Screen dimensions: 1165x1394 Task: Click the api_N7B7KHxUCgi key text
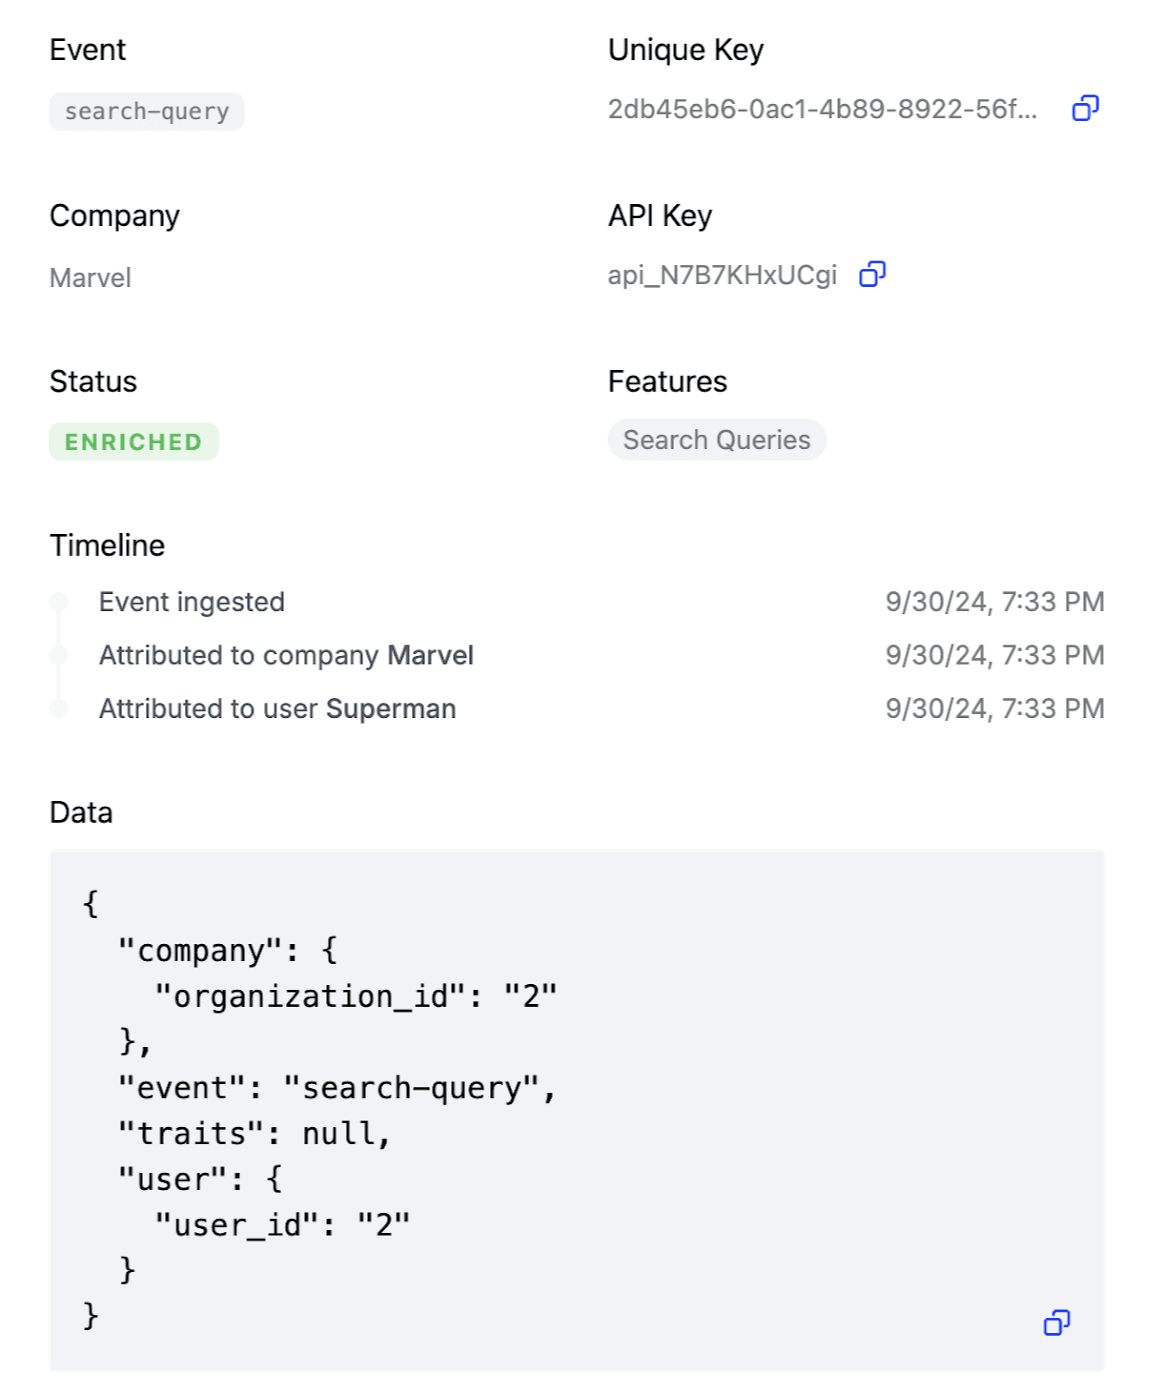point(722,275)
